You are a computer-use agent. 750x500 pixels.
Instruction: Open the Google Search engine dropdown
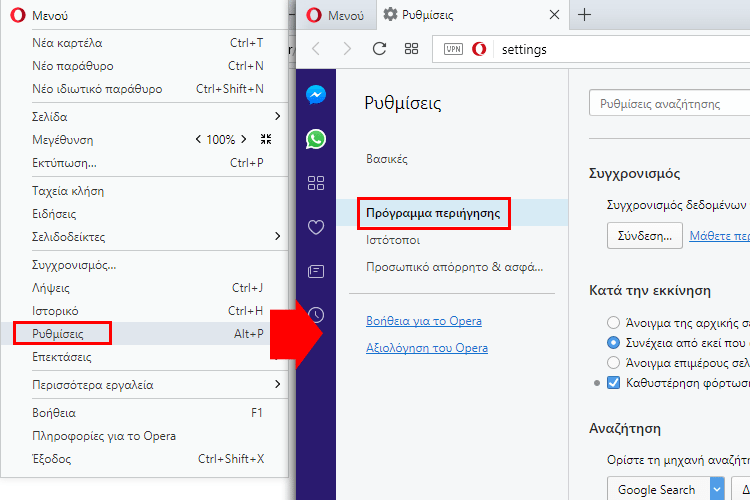666,489
